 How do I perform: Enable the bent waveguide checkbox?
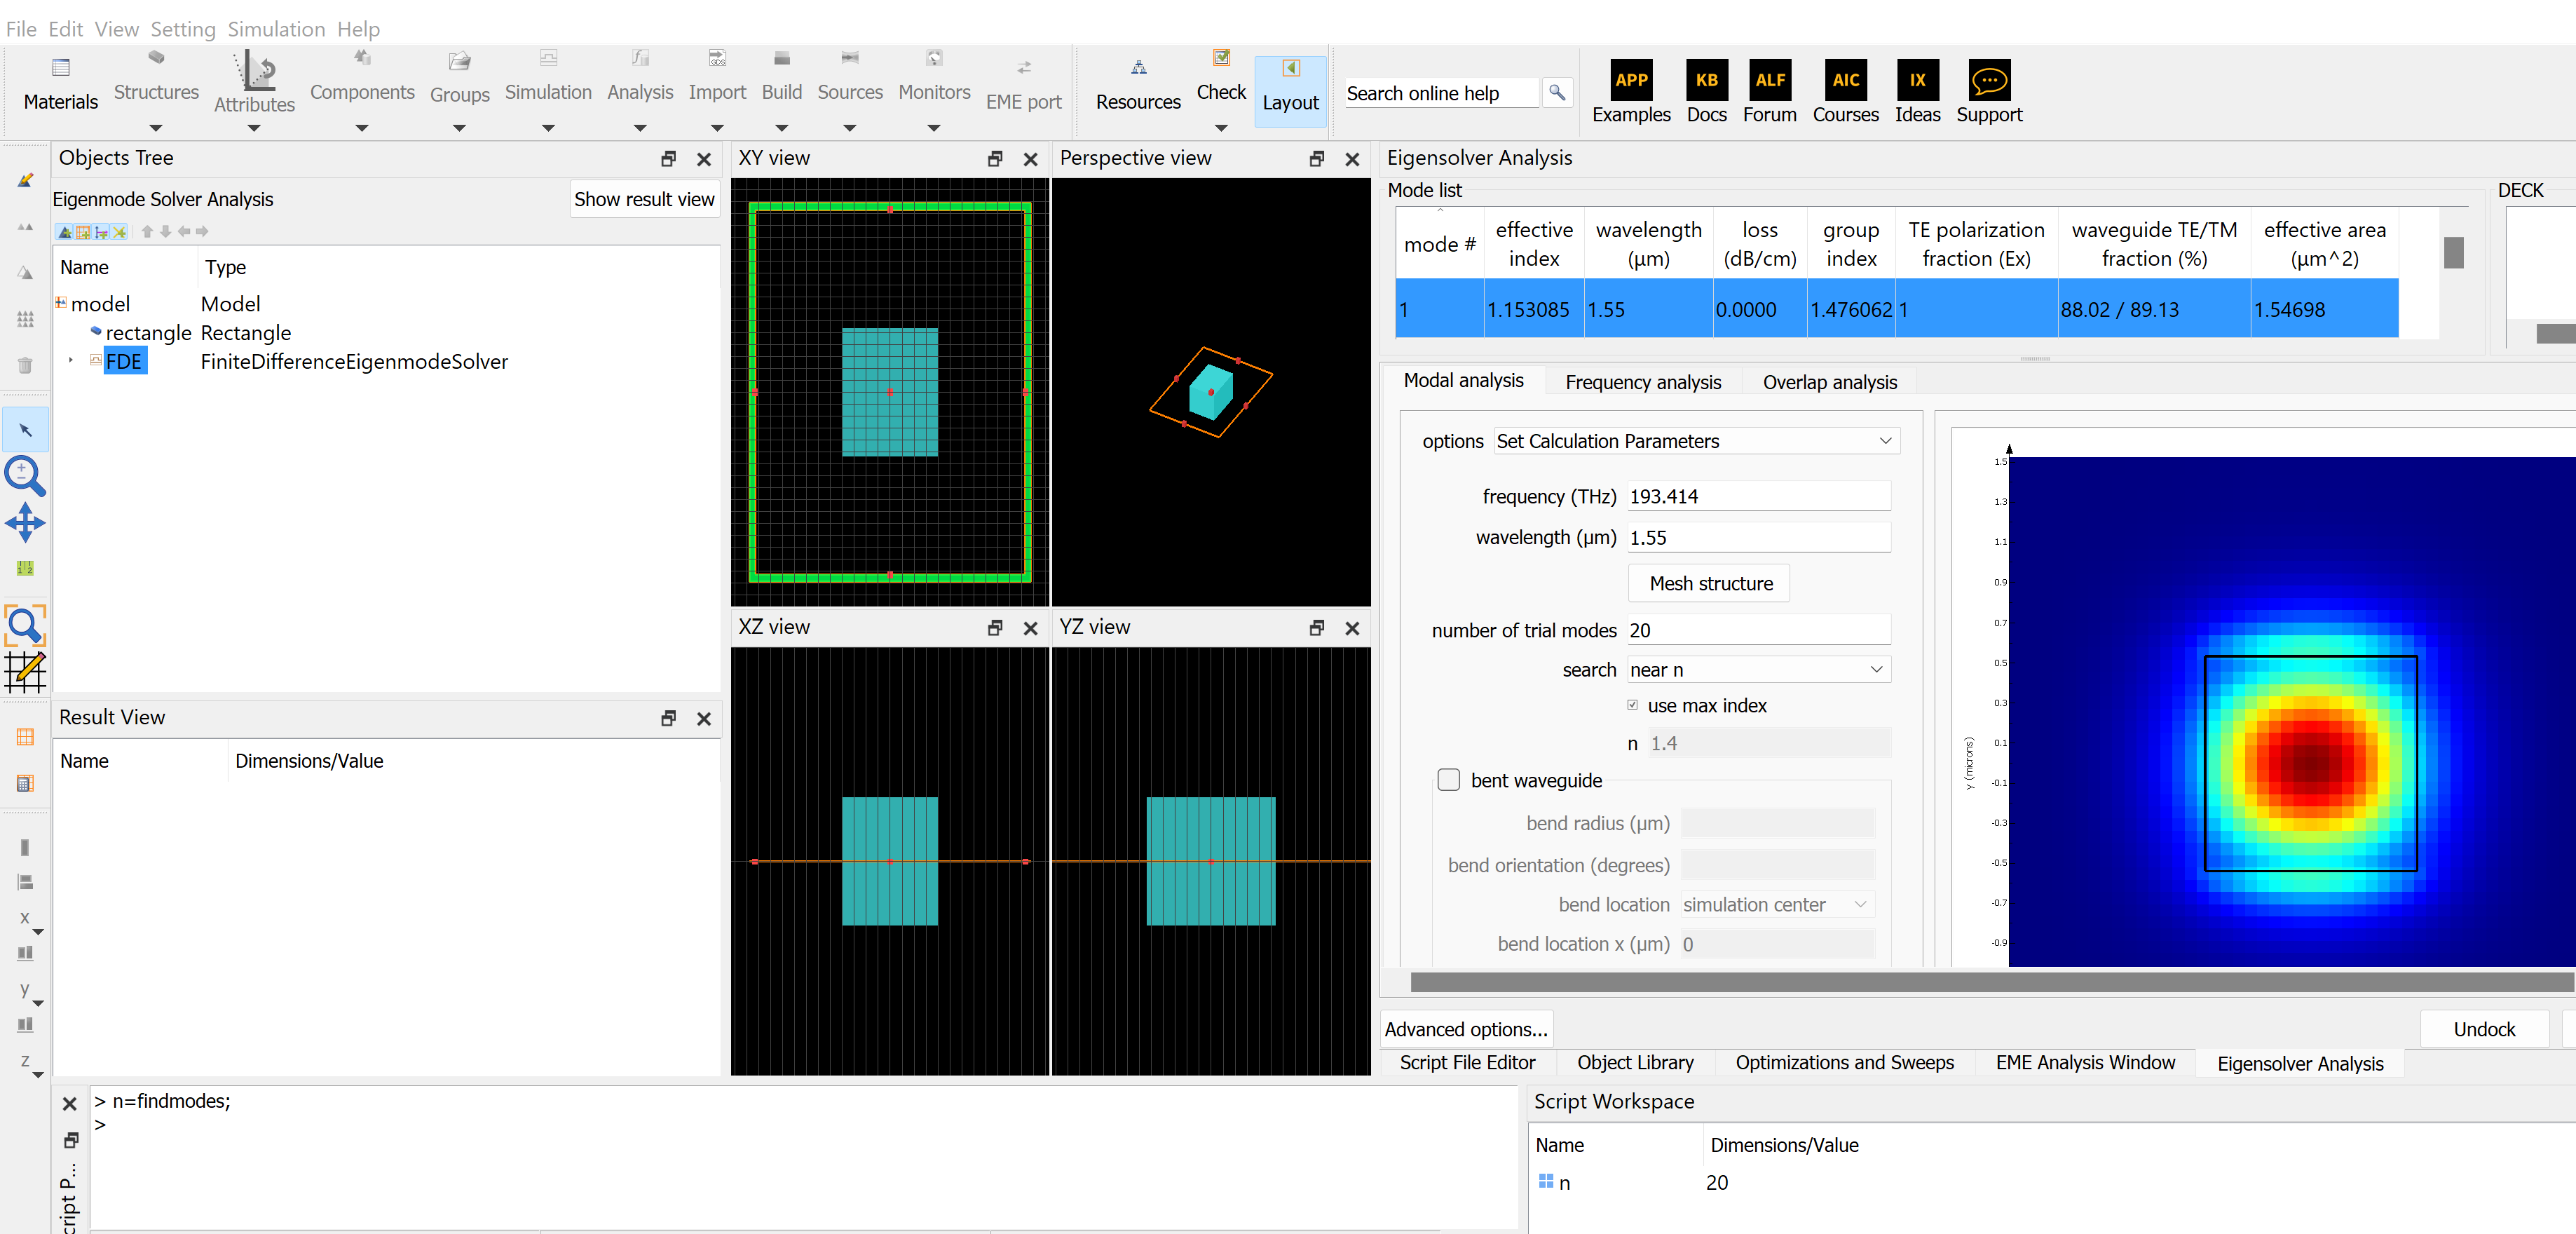(x=1448, y=779)
